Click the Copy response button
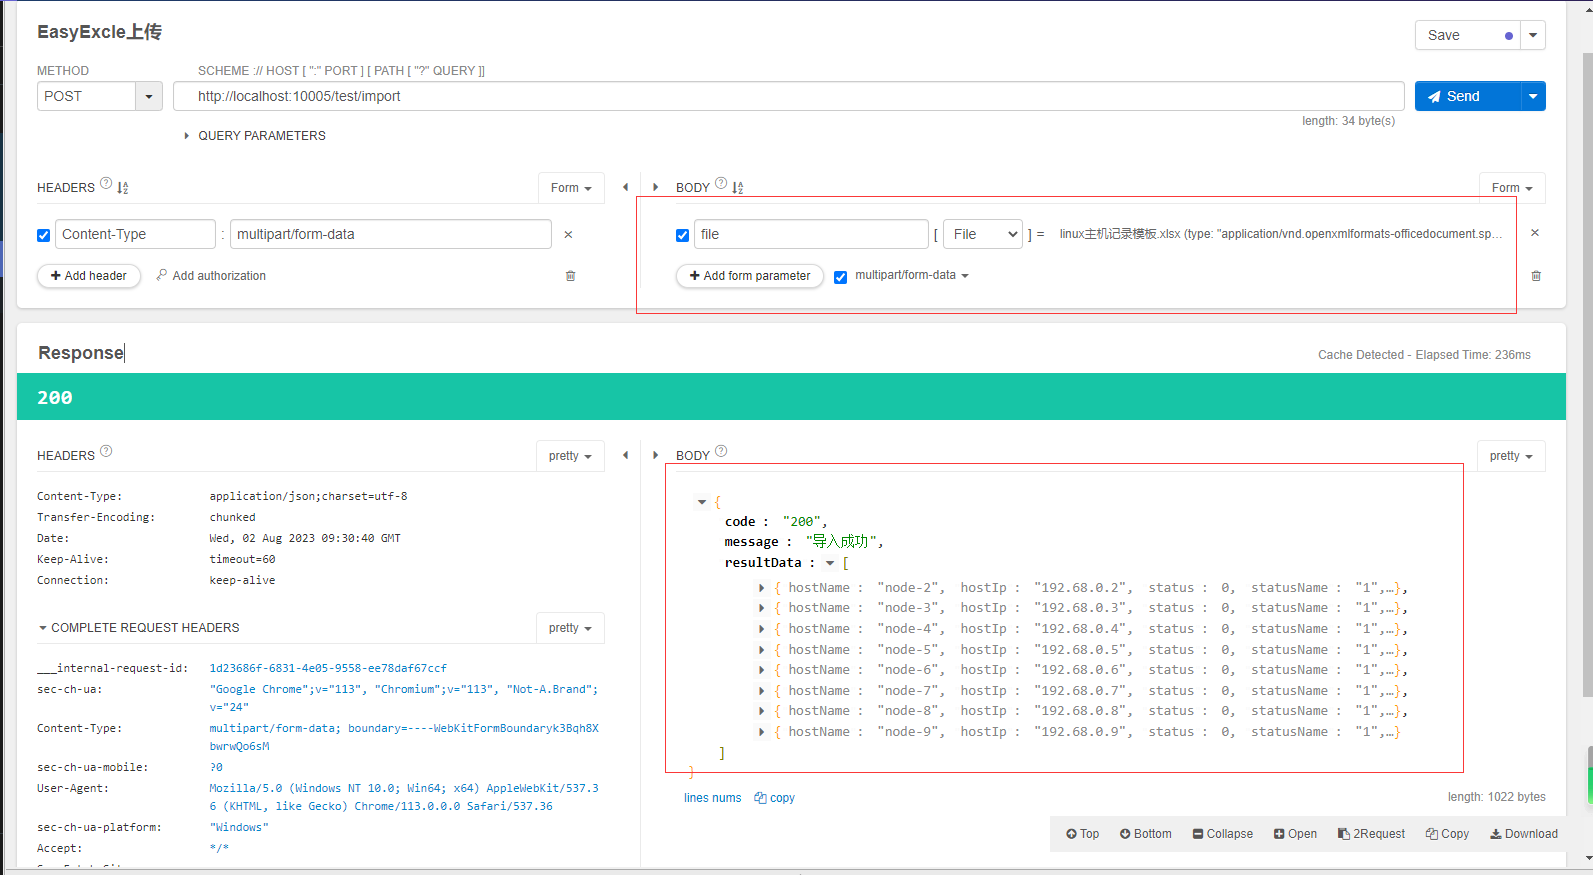This screenshot has width=1593, height=875. point(1448,834)
